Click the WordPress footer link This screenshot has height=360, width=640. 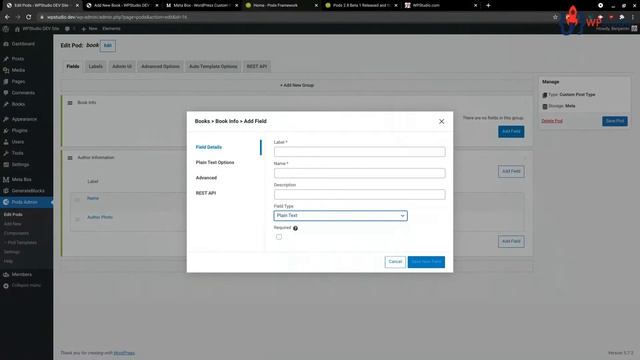pyautogui.click(x=124, y=353)
